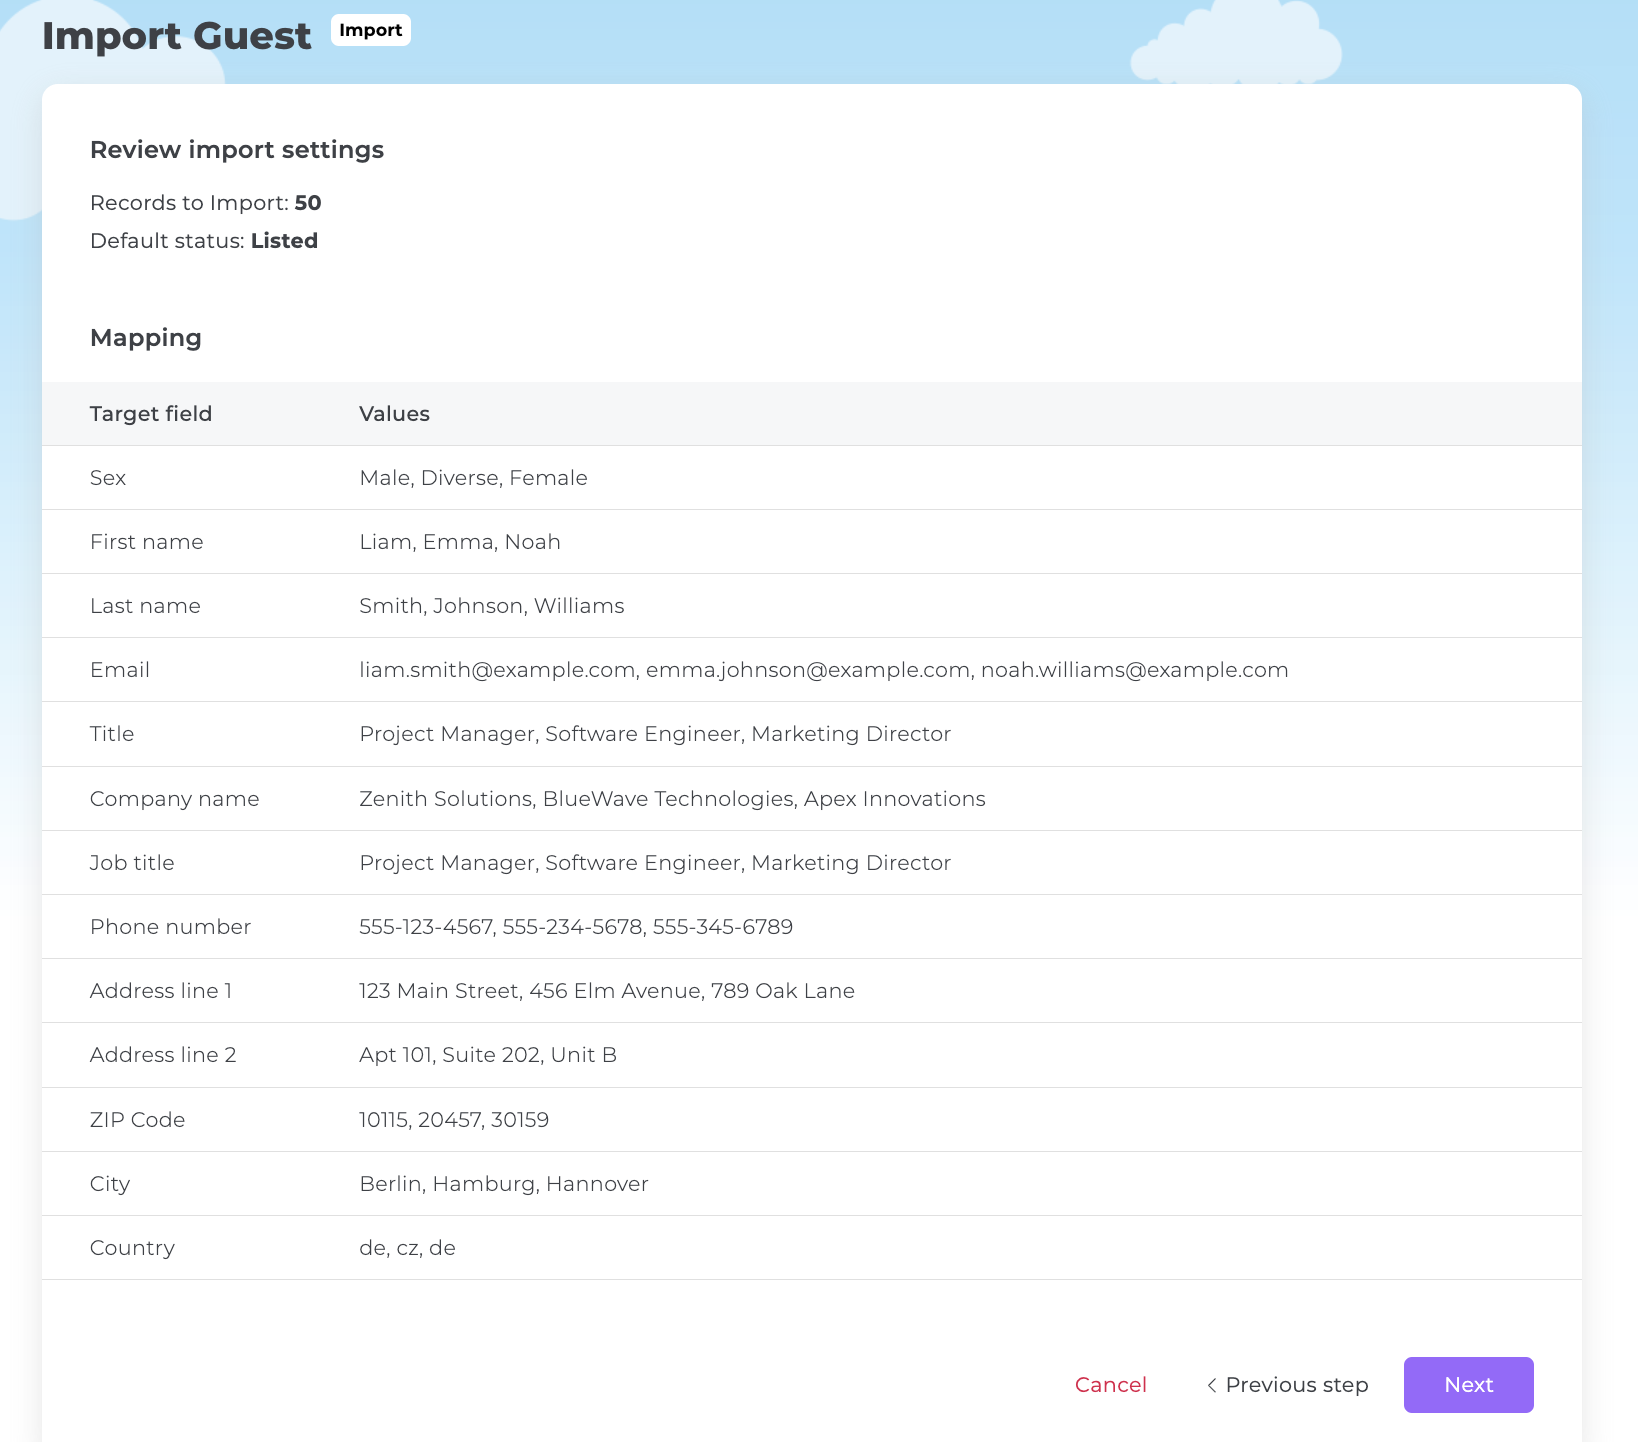Screen dimensions: 1638x1442
Task: Click values Zenith Solutions, BlueWave Technologies
Action: click(672, 799)
